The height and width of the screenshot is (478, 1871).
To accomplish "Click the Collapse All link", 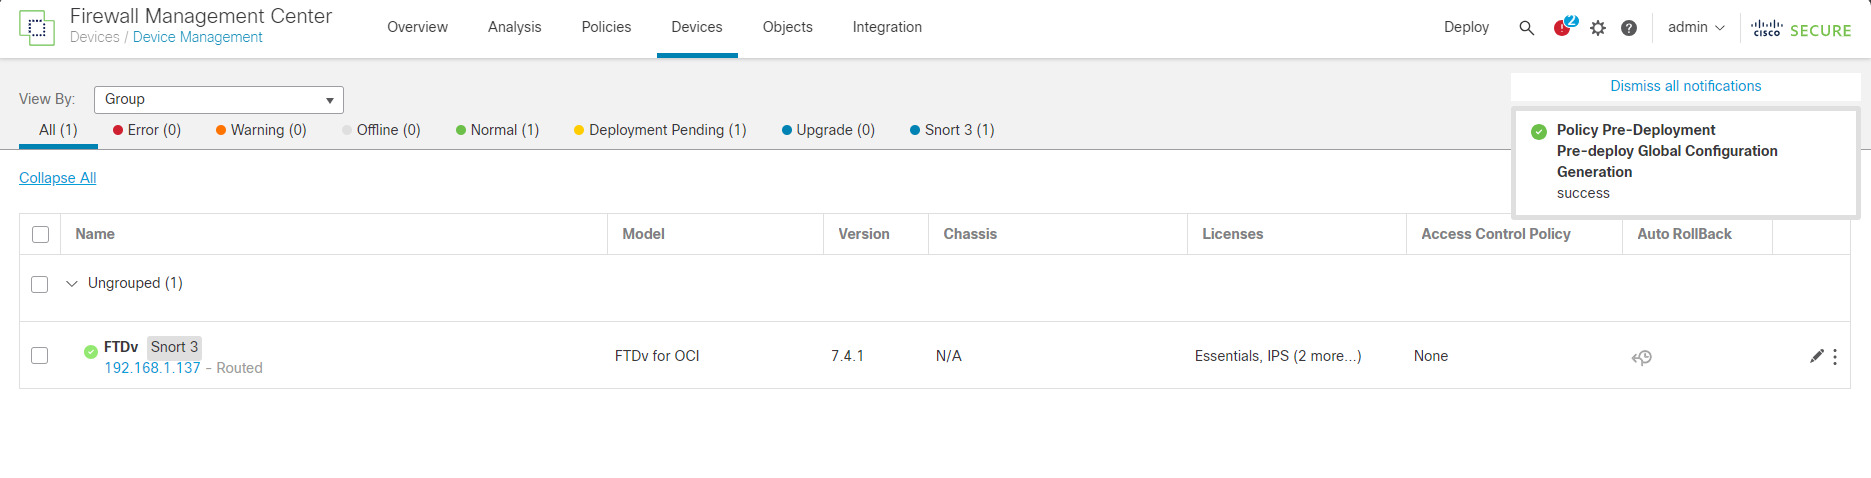I will point(58,178).
